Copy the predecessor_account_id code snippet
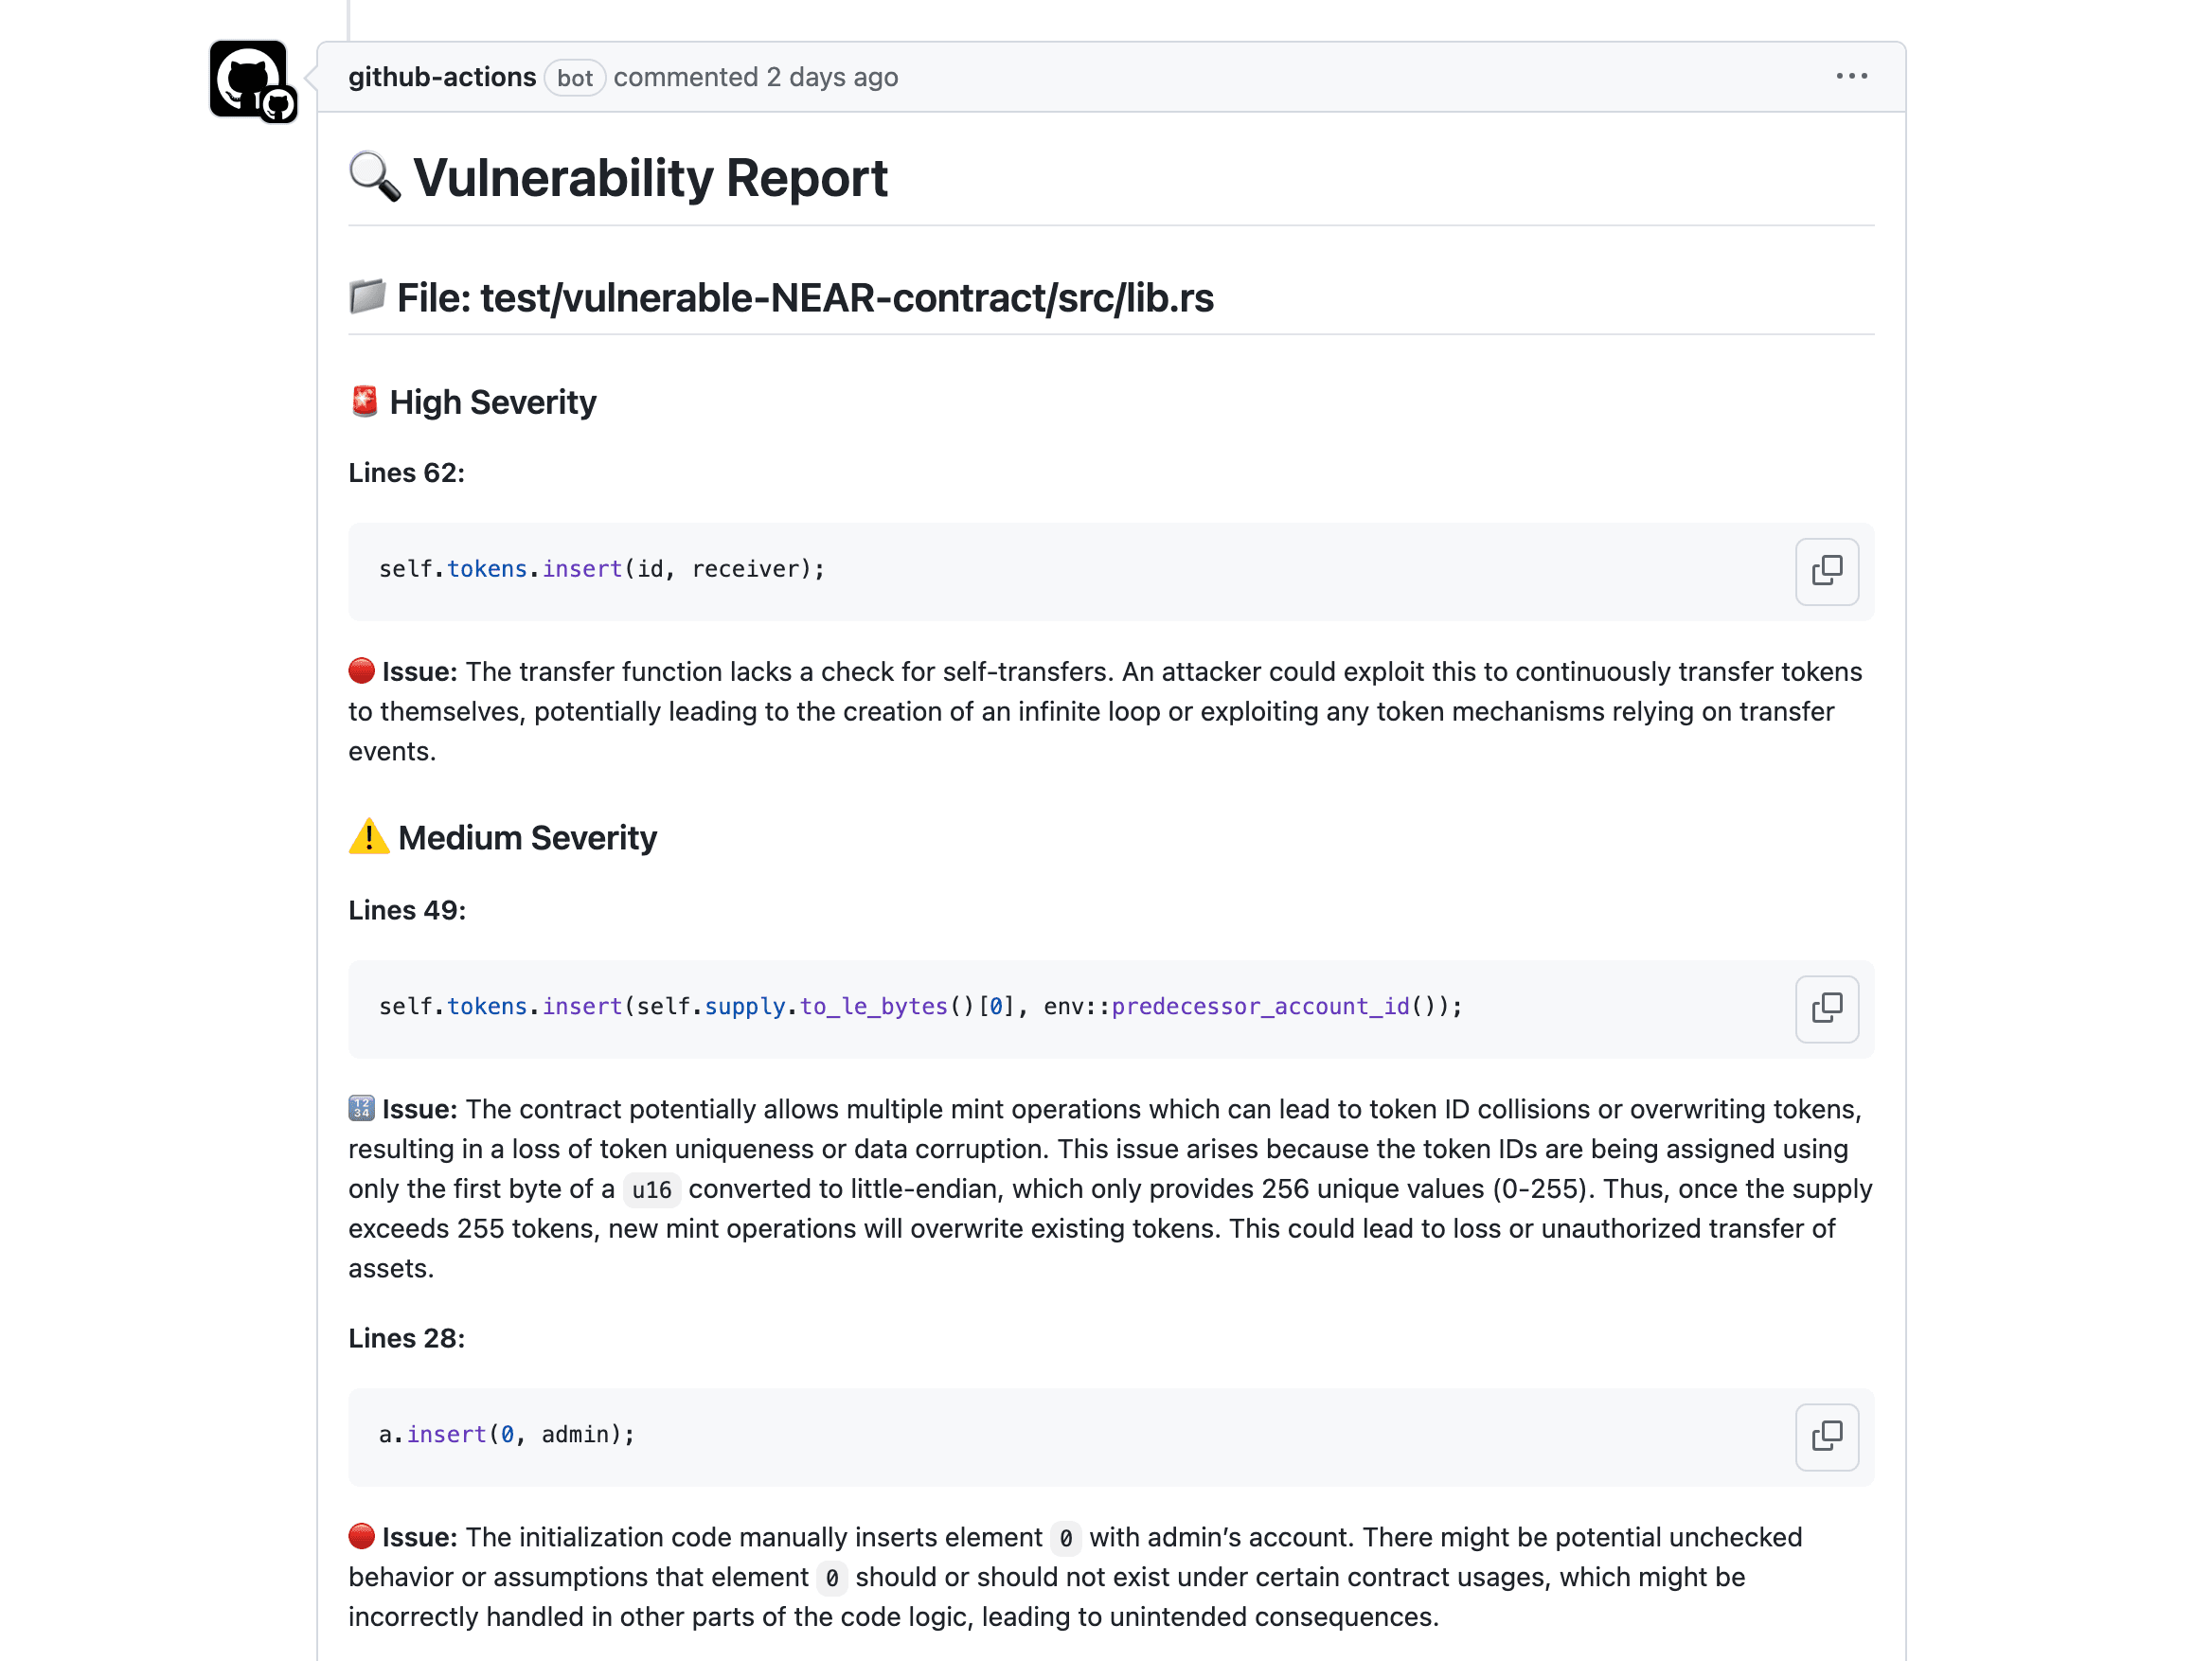The height and width of the screenshot is (1661, 2212). click(1826, 1009)
